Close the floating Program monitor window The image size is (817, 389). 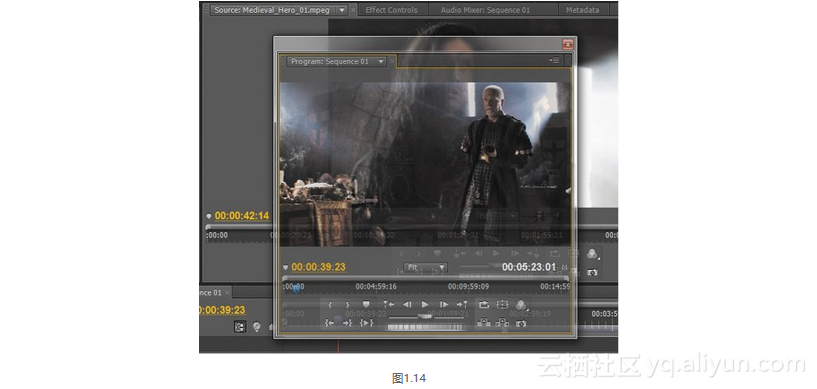(568, 44)
